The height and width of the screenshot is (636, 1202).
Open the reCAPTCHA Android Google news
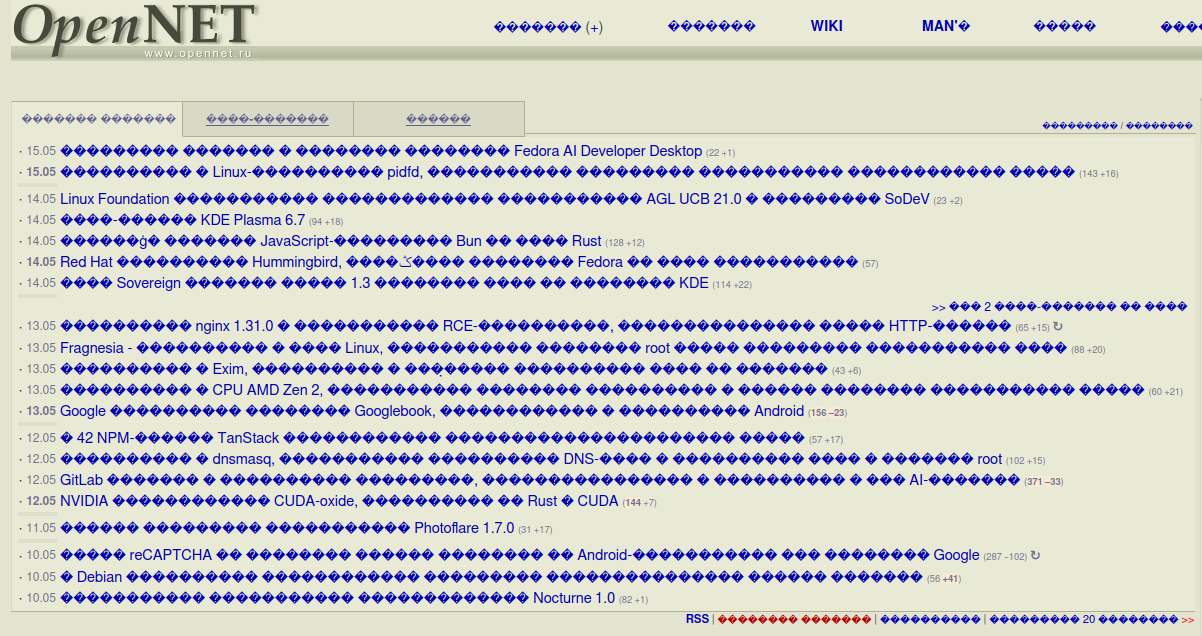pos(520,555)
